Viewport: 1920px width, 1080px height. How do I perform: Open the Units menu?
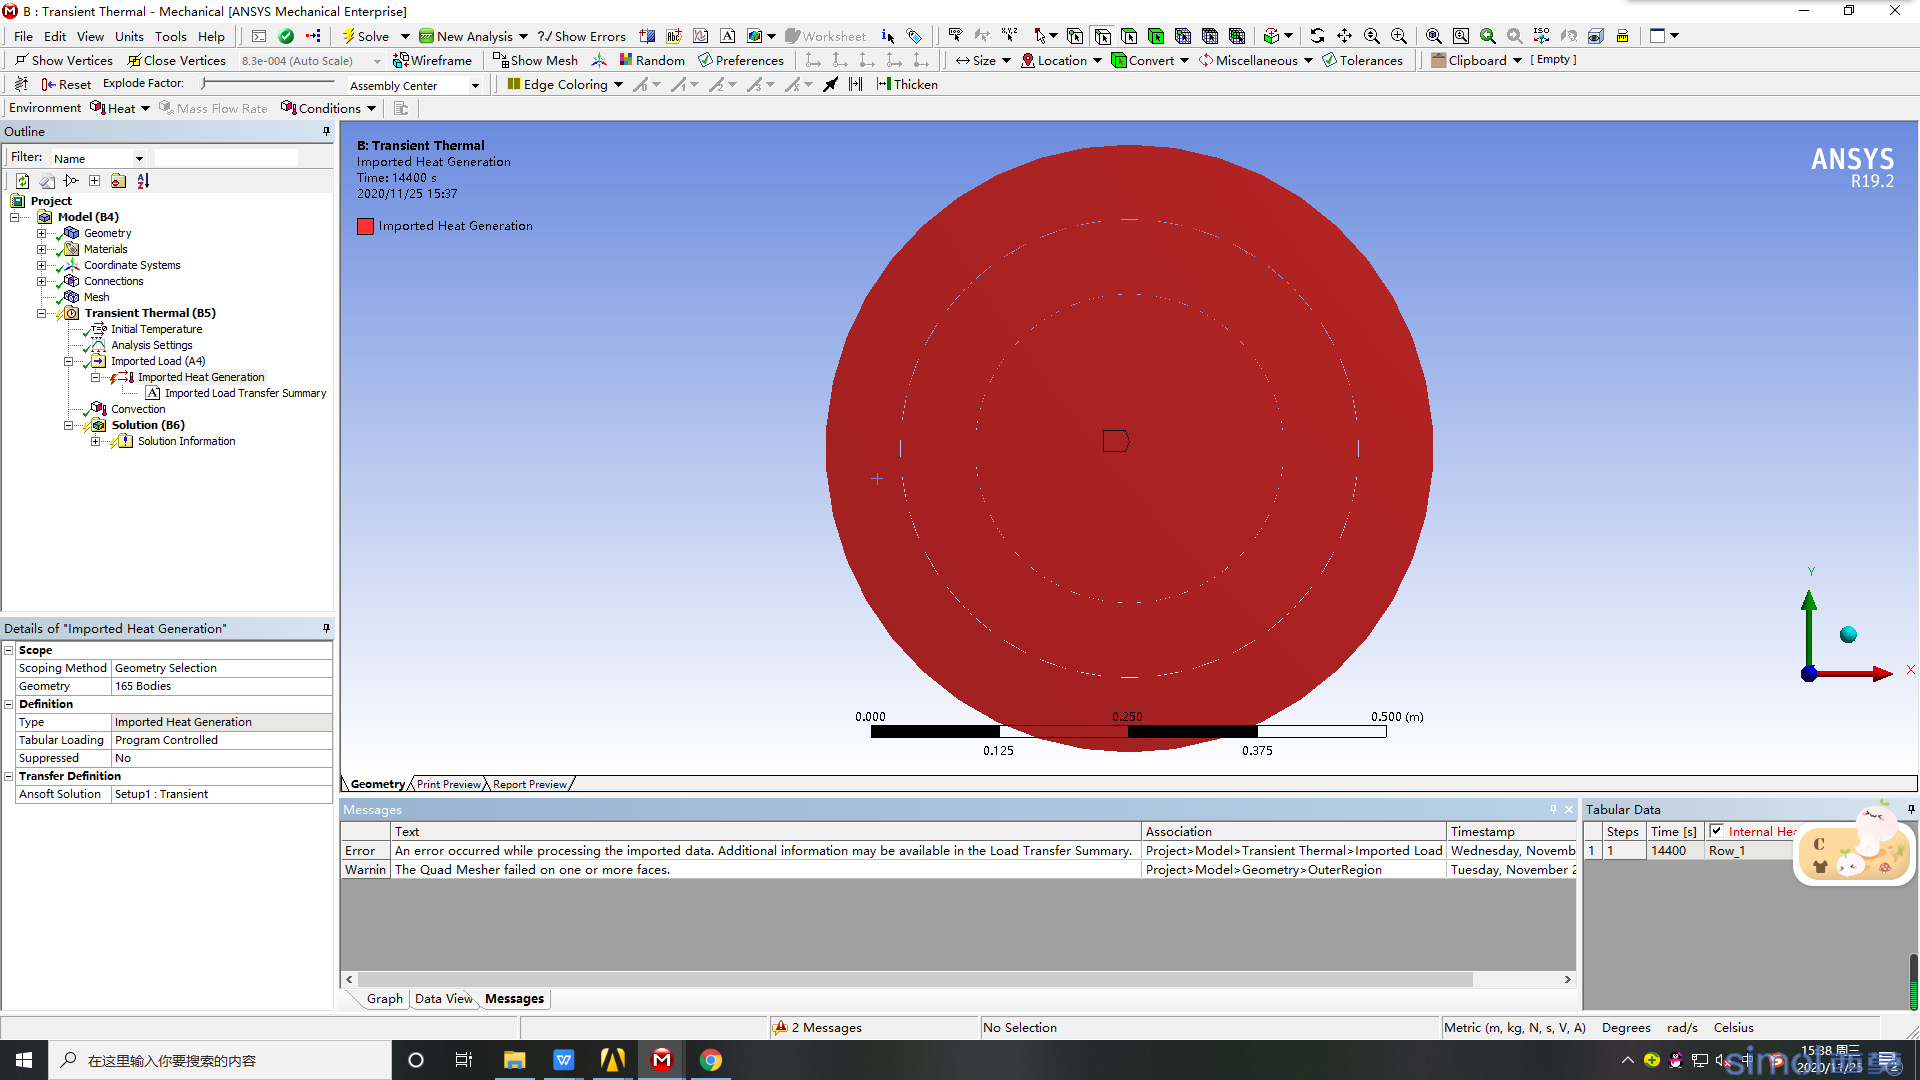coord(129,36)
